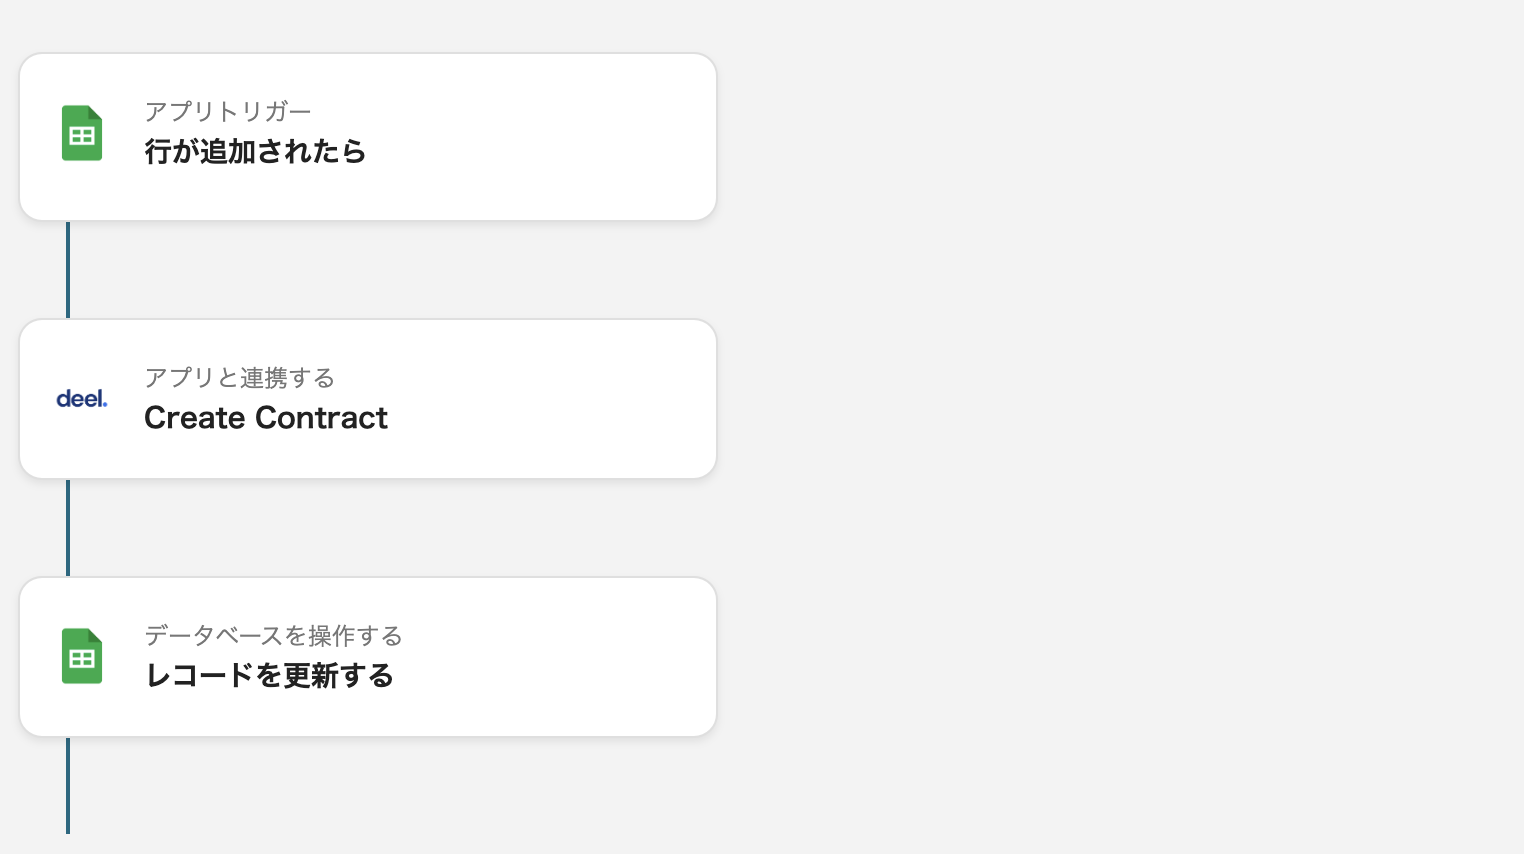This screenshot has width=1524, height=854.
Task: Click the Google Sheets icon beside レコードを更新する
Action: (82, 656)
